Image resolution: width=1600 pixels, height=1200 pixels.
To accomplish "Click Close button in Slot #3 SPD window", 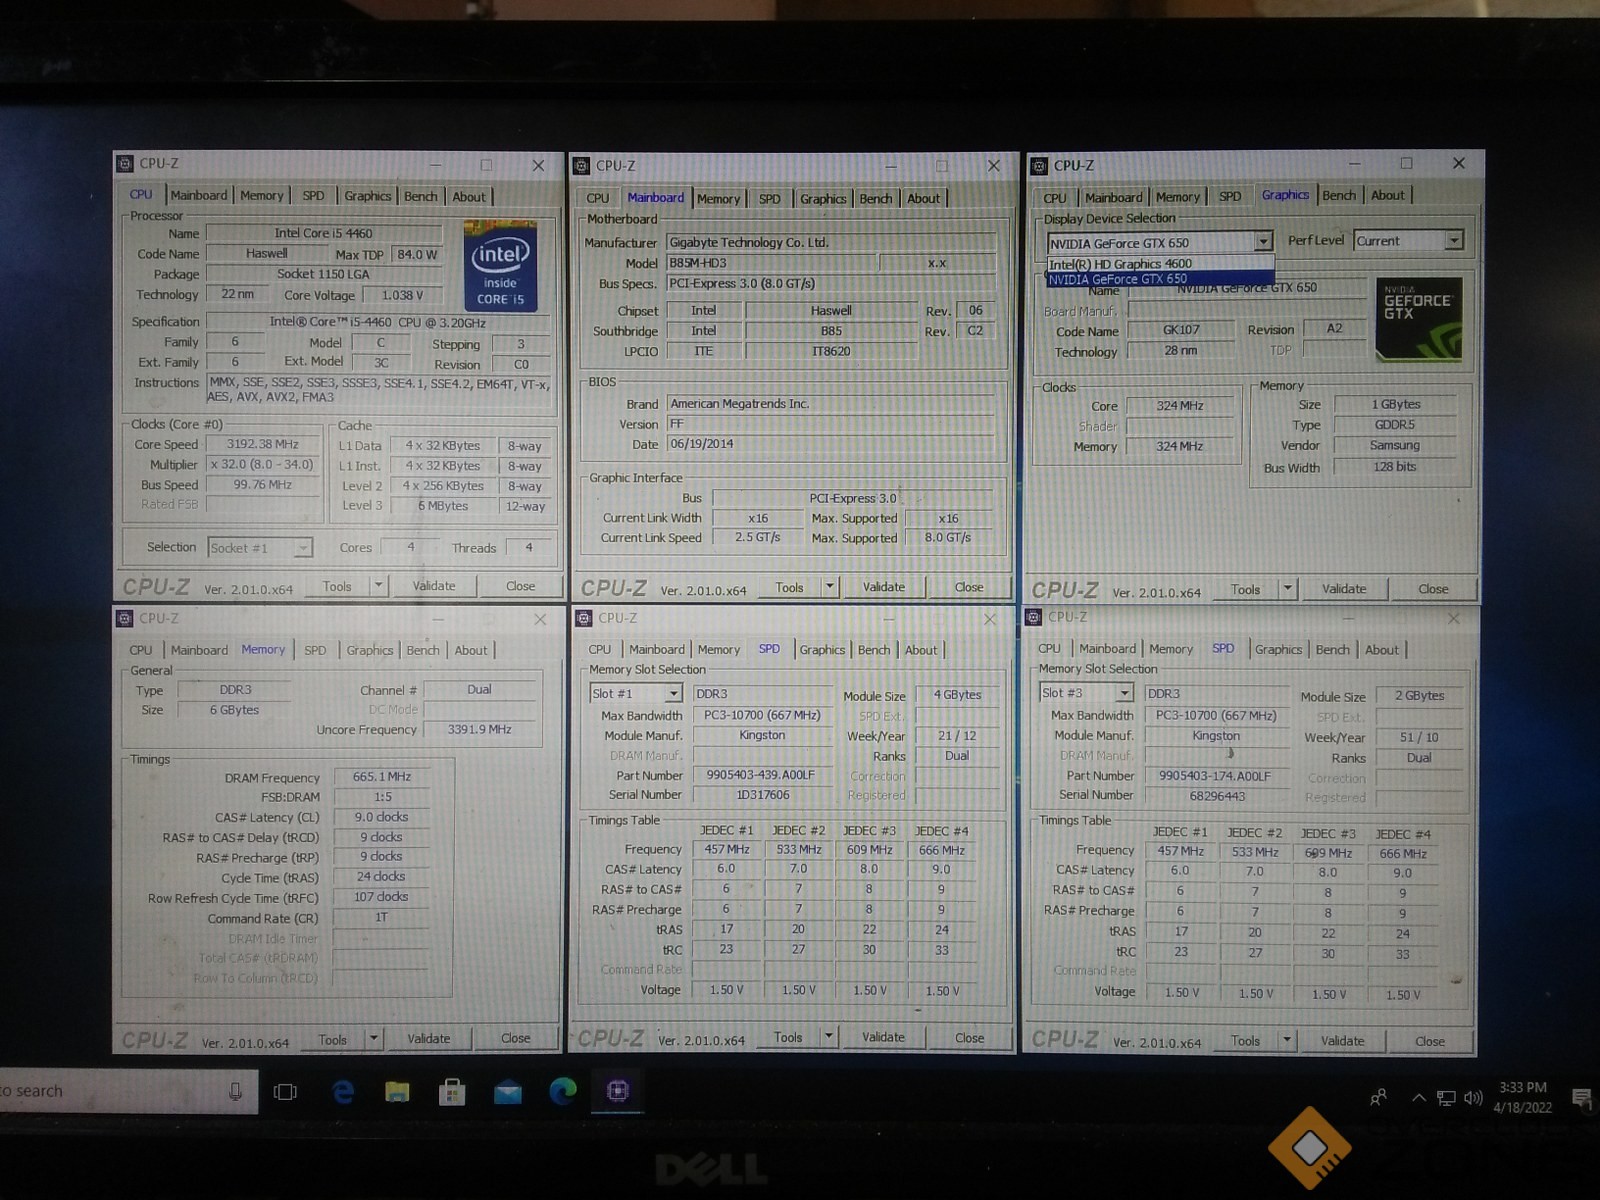I will pyautogui.click(x=1430, y=1041).
